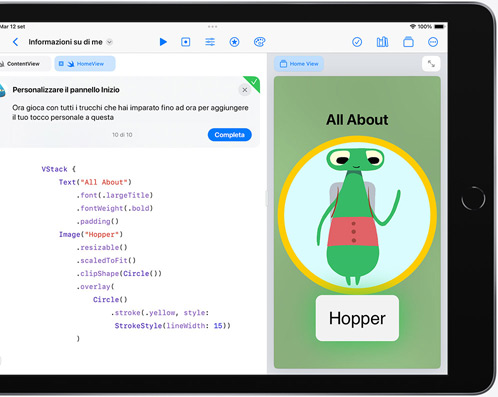Image resolution: width=498 pixels, height=397 pixels.
Task: Open the sliders settings icon
Action: click(210, 42)
